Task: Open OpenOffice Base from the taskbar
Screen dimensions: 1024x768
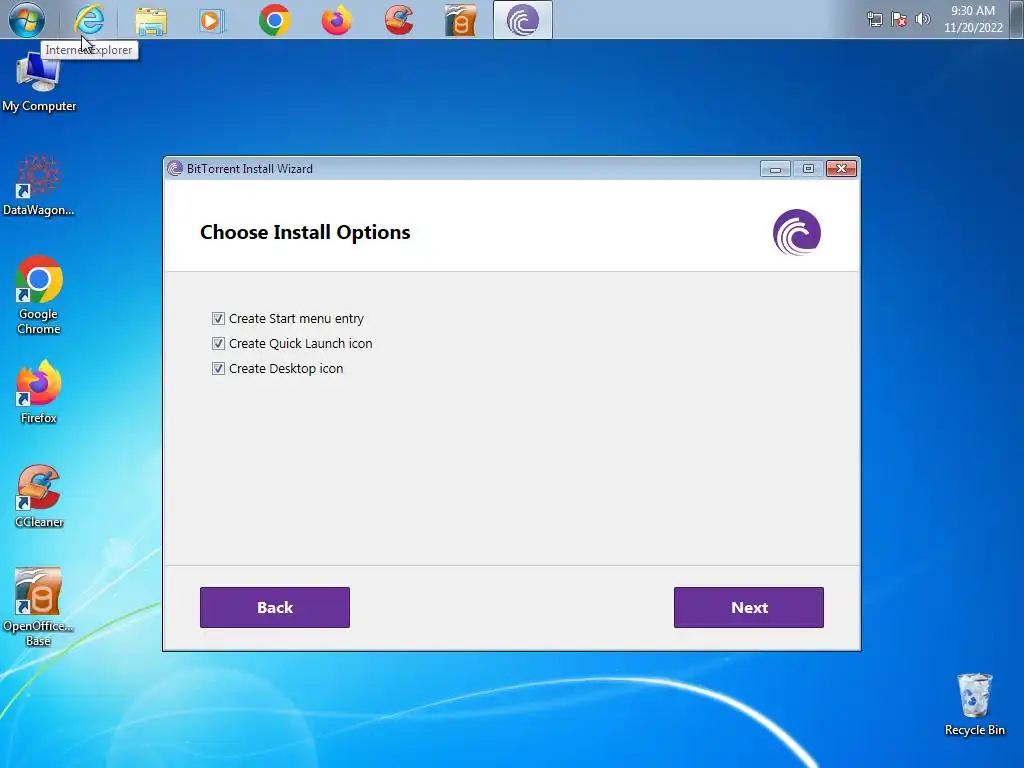Action: tap(460, 20)
